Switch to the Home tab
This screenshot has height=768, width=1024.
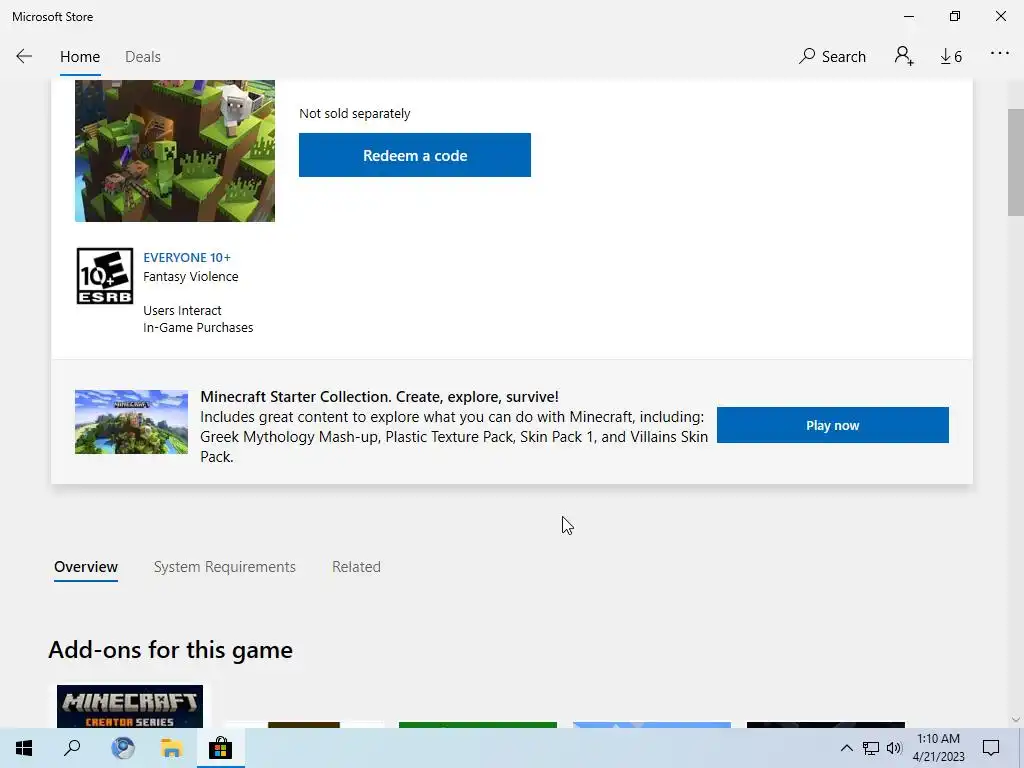point(80,57)
